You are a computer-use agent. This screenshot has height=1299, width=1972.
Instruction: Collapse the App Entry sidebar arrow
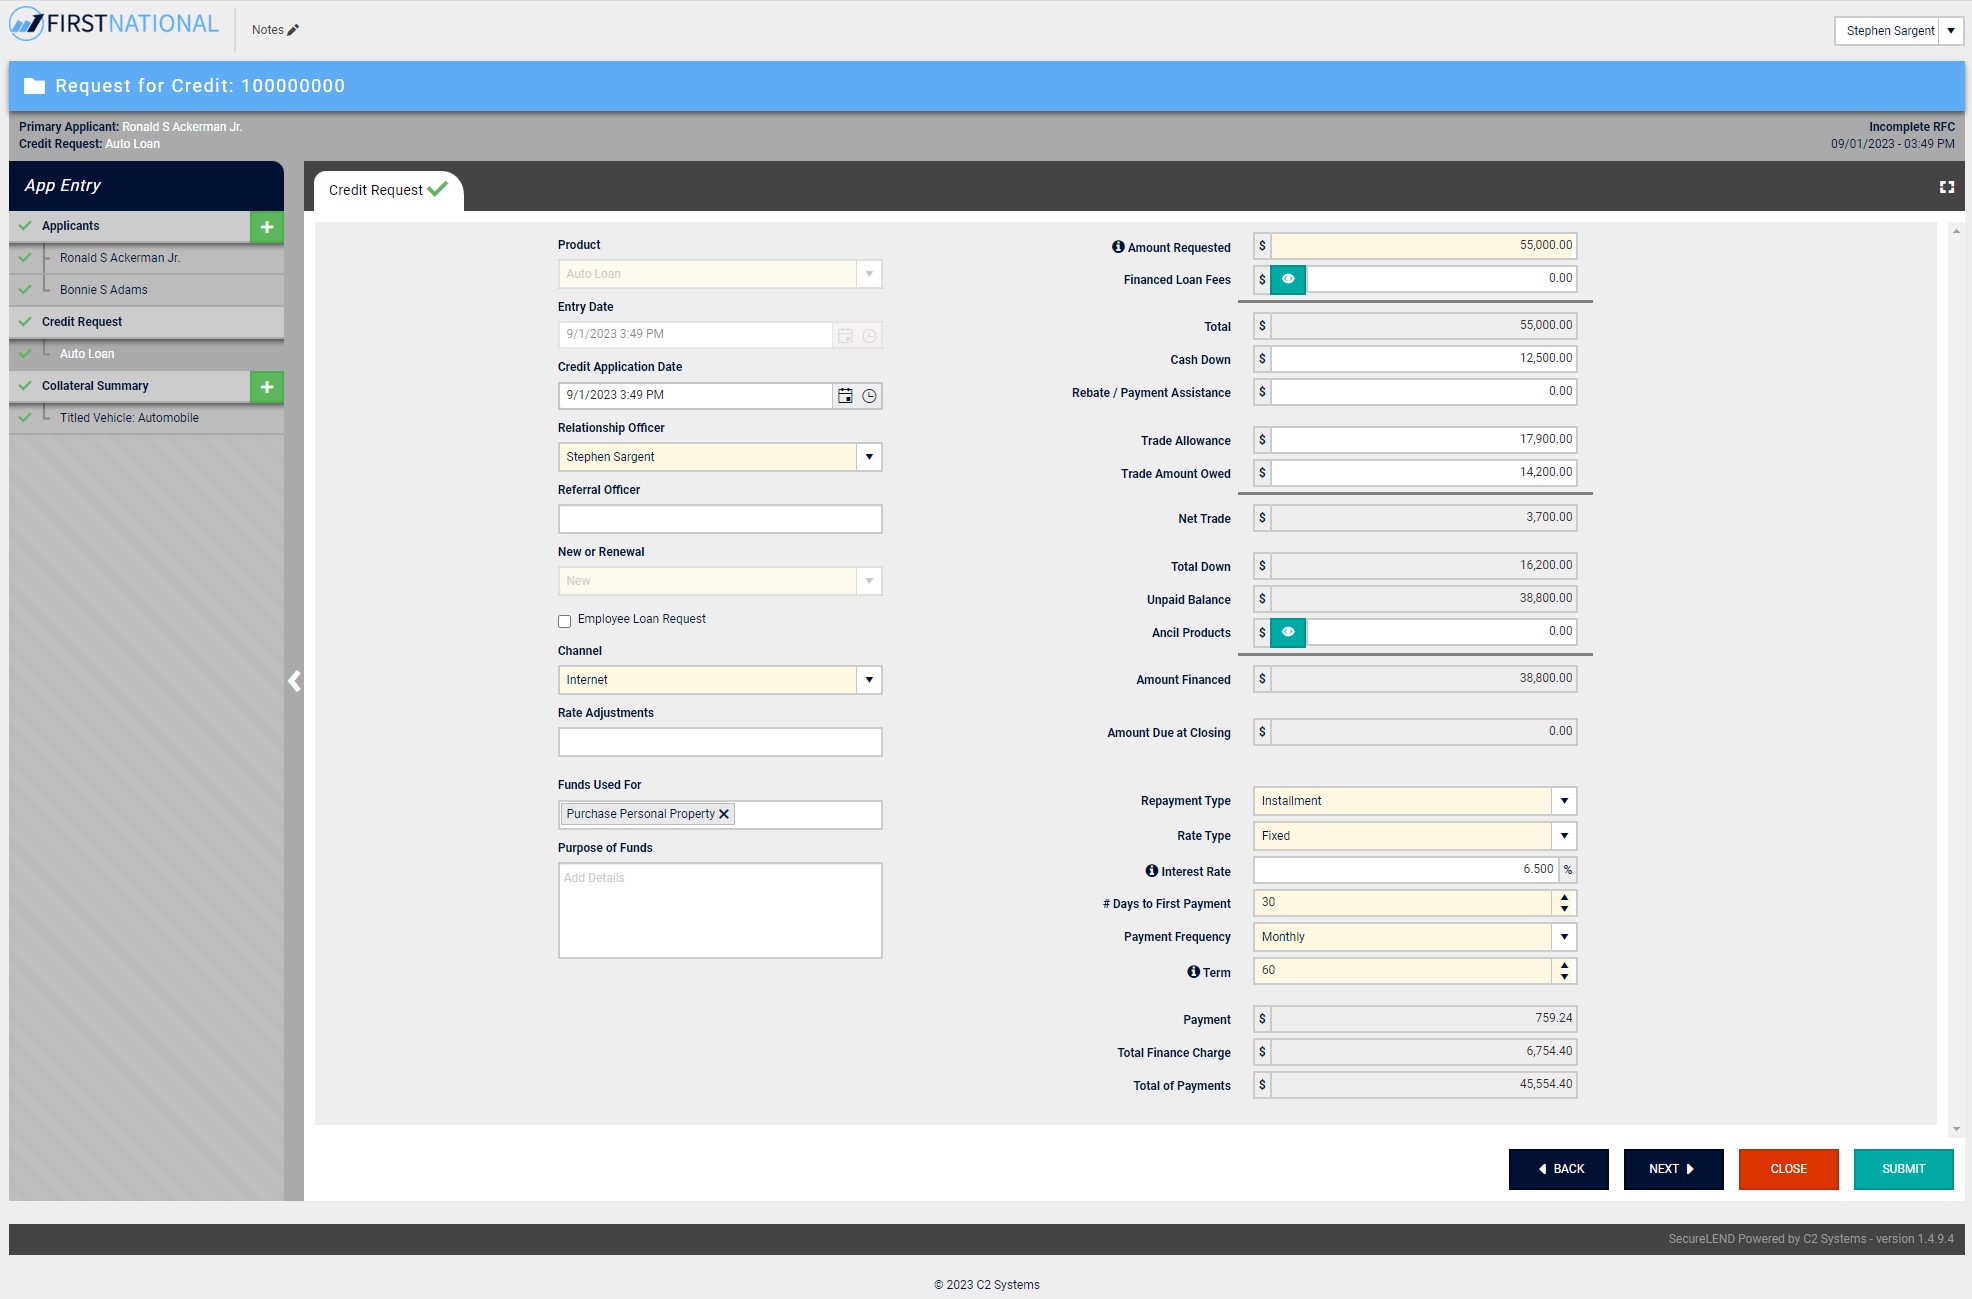pyautogui.click(x=294, y=681)
